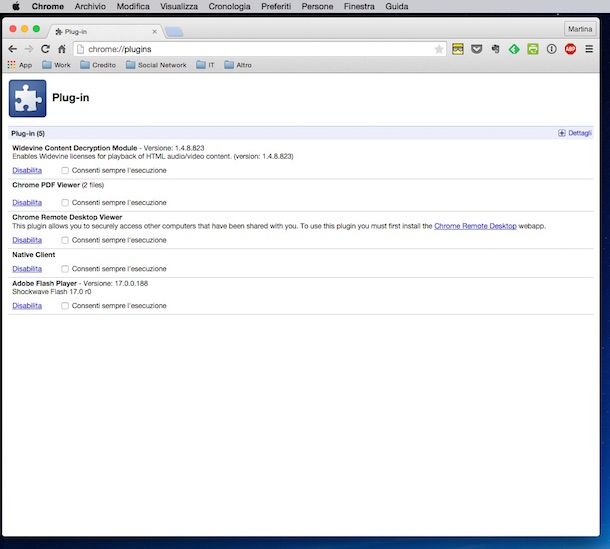Open the Archivio menu
The height and width of the screenshot is (549, 610).
click(x=90, y=6)
